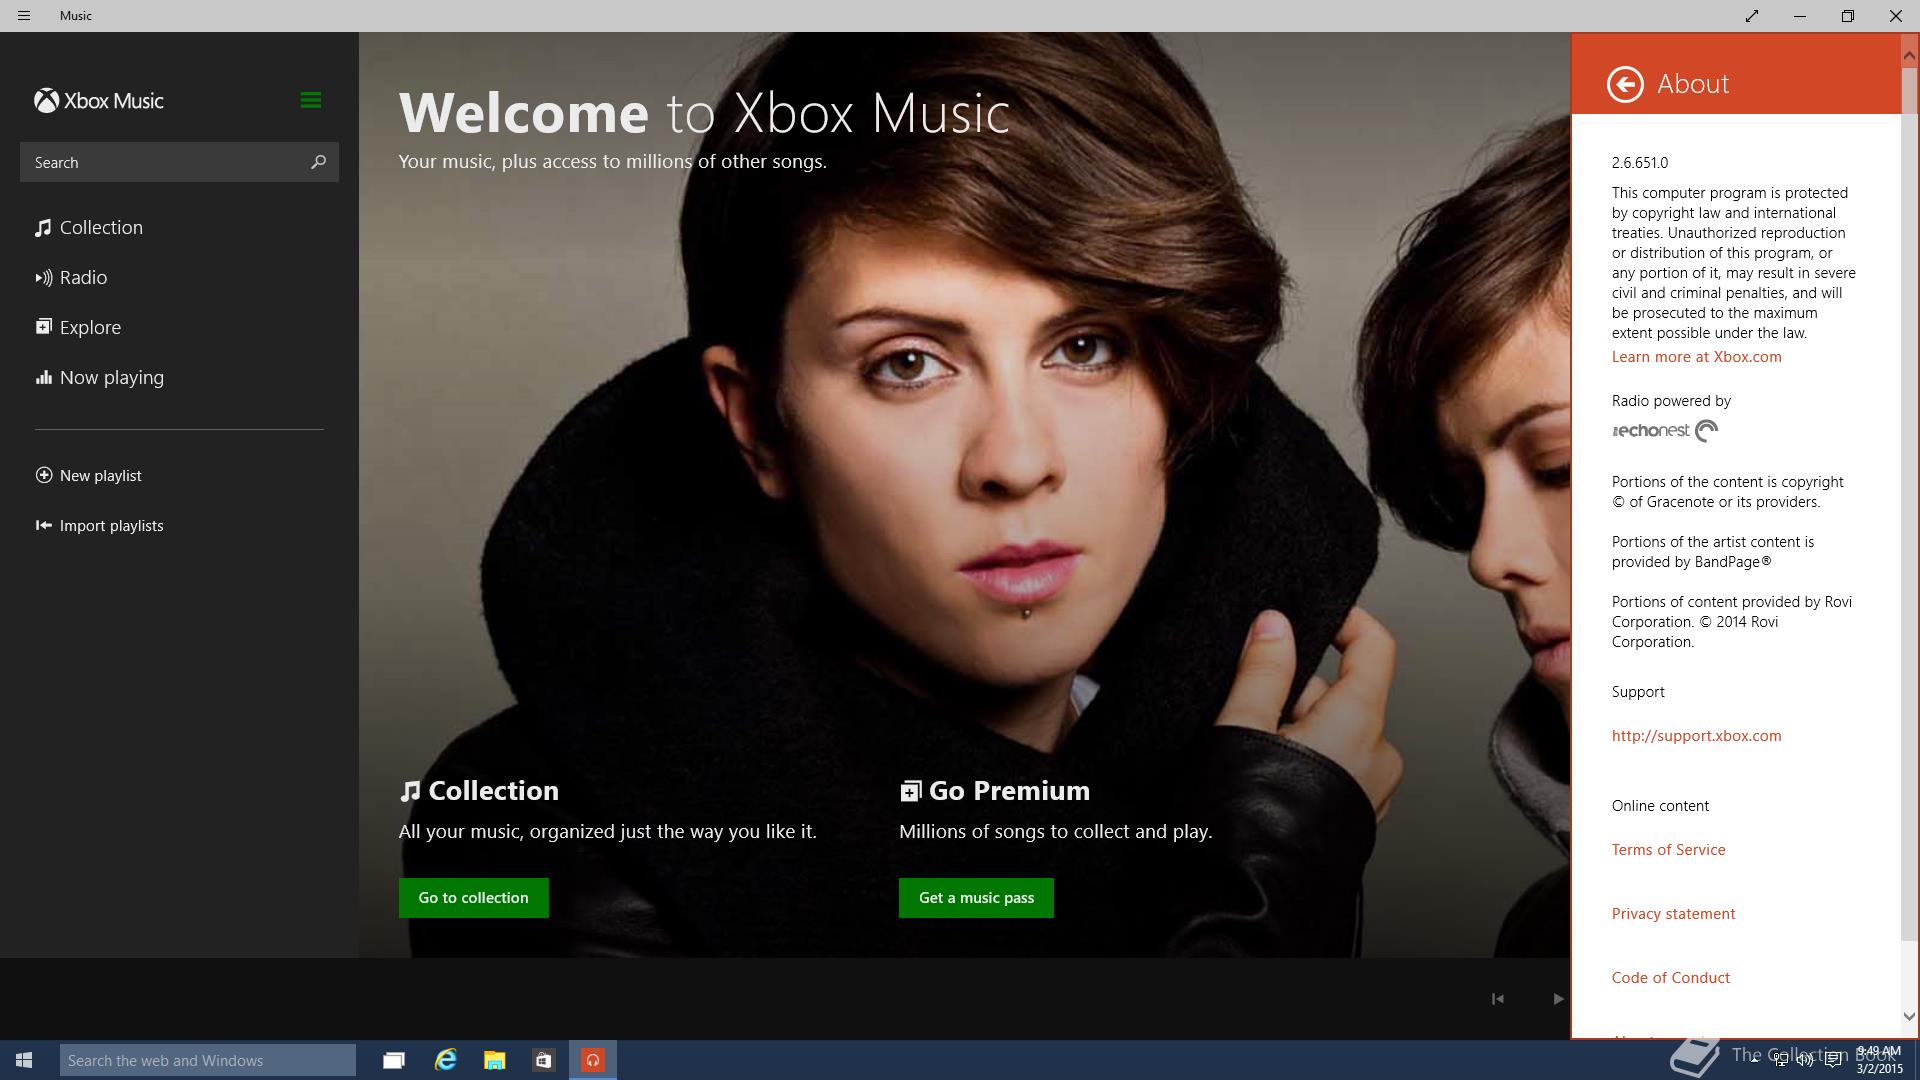
Task: Open Collection in the sidebar
Action: click(89, 228)
